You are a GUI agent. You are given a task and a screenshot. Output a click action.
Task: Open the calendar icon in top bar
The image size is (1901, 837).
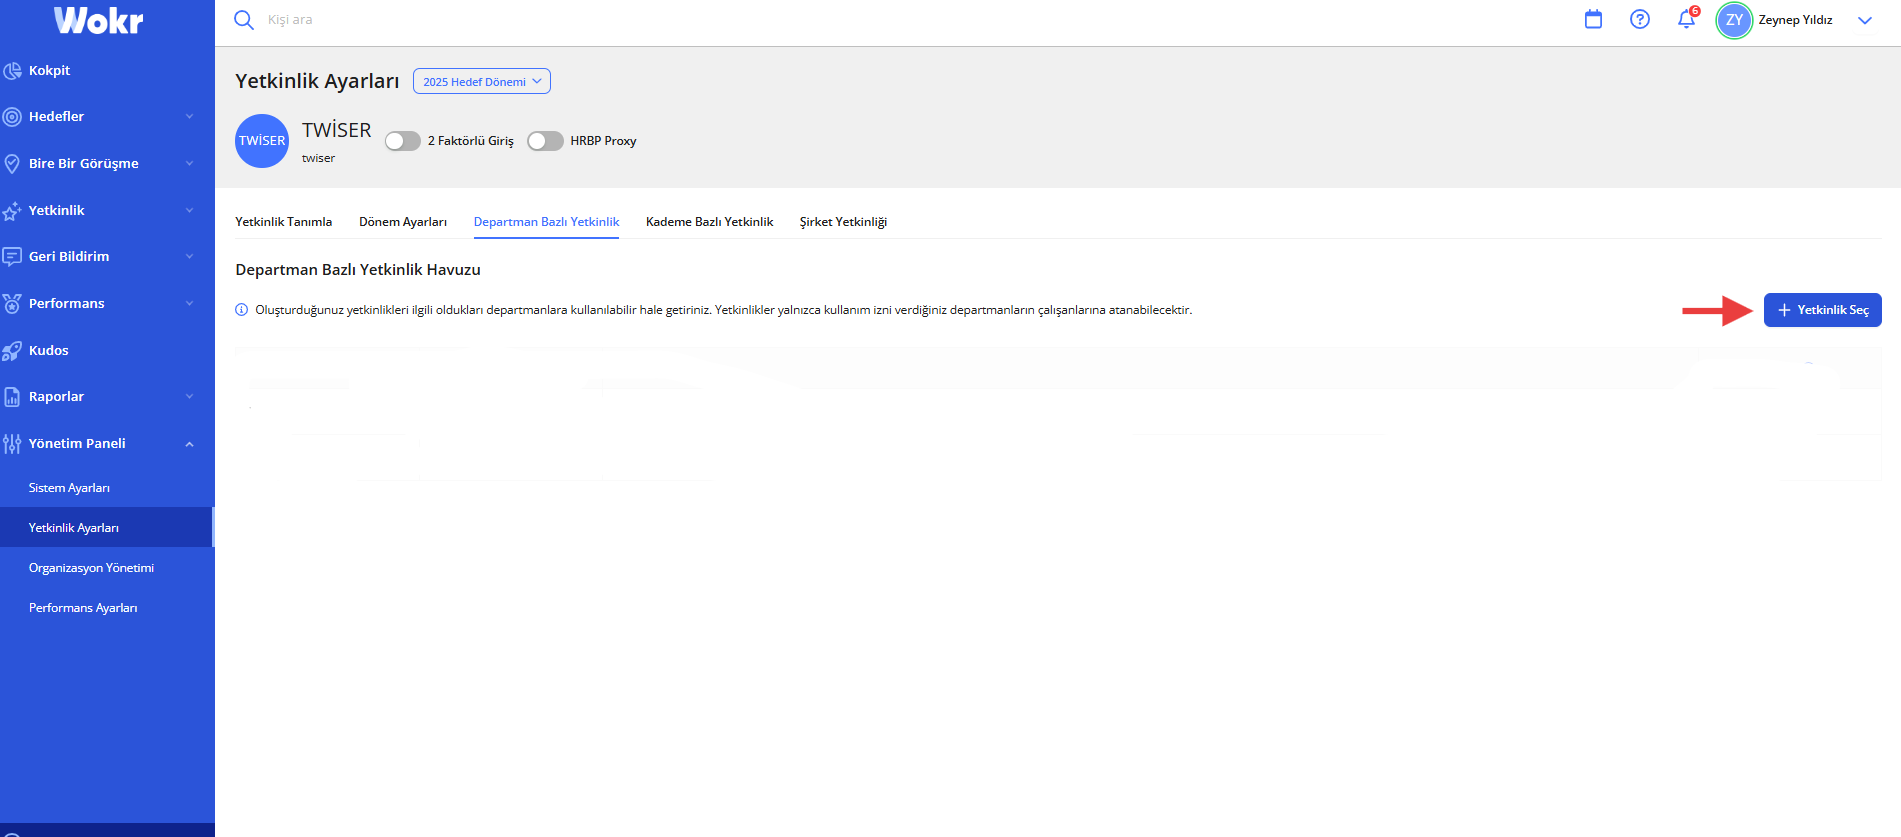[x=1593, y=19]
